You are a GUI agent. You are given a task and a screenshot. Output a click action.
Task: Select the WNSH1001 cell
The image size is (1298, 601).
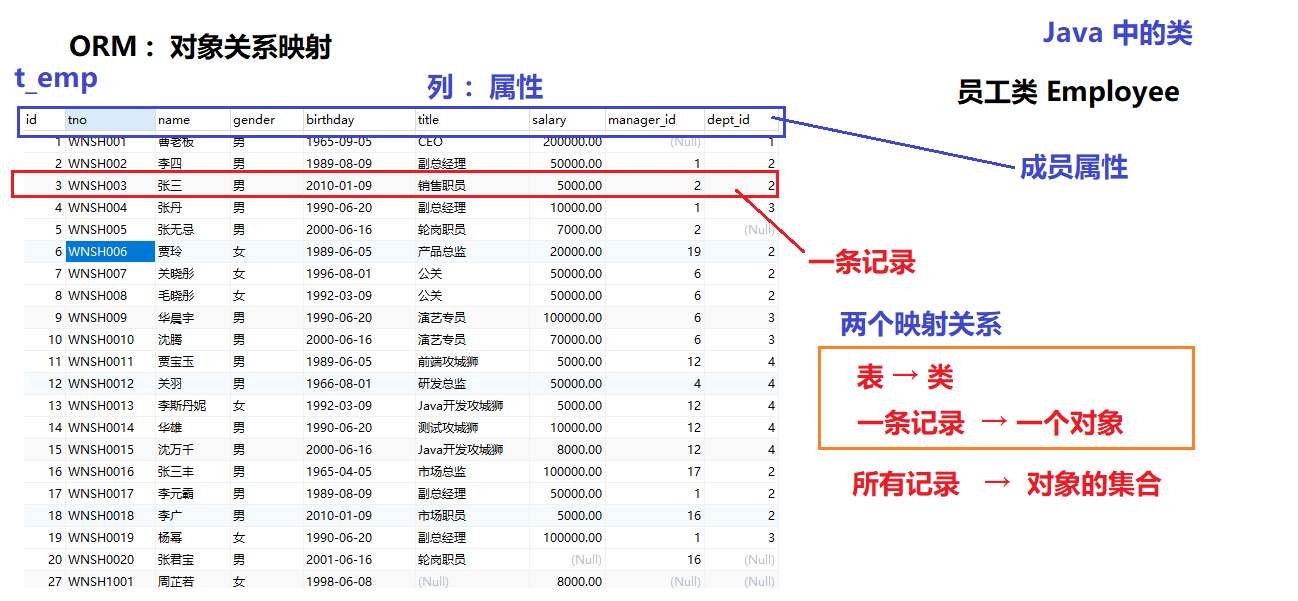point(110,581)
